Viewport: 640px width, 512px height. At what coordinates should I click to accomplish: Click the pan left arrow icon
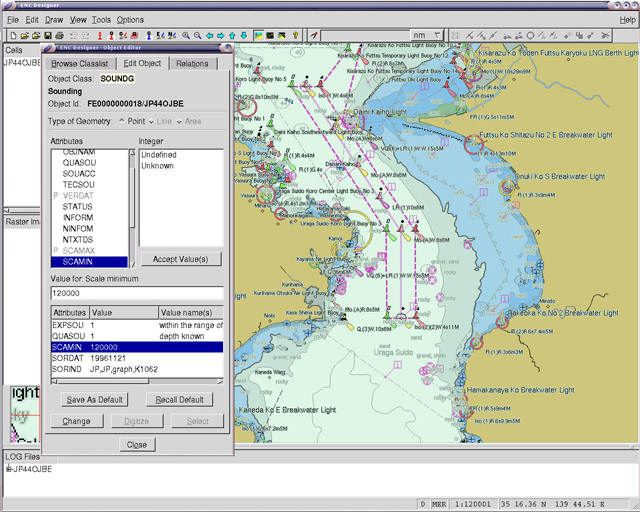click(210, 35)
